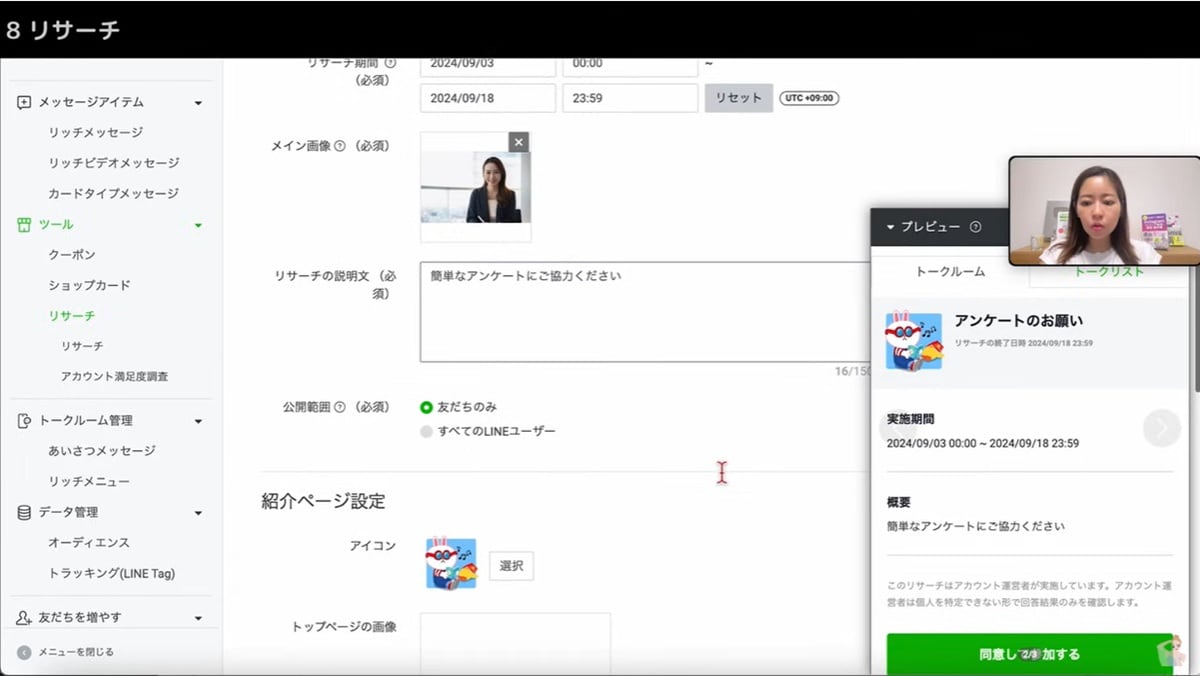This screenshot has width=1200, height=676.
Task: Switch to トークルーム preview tab
Action: 950,271
